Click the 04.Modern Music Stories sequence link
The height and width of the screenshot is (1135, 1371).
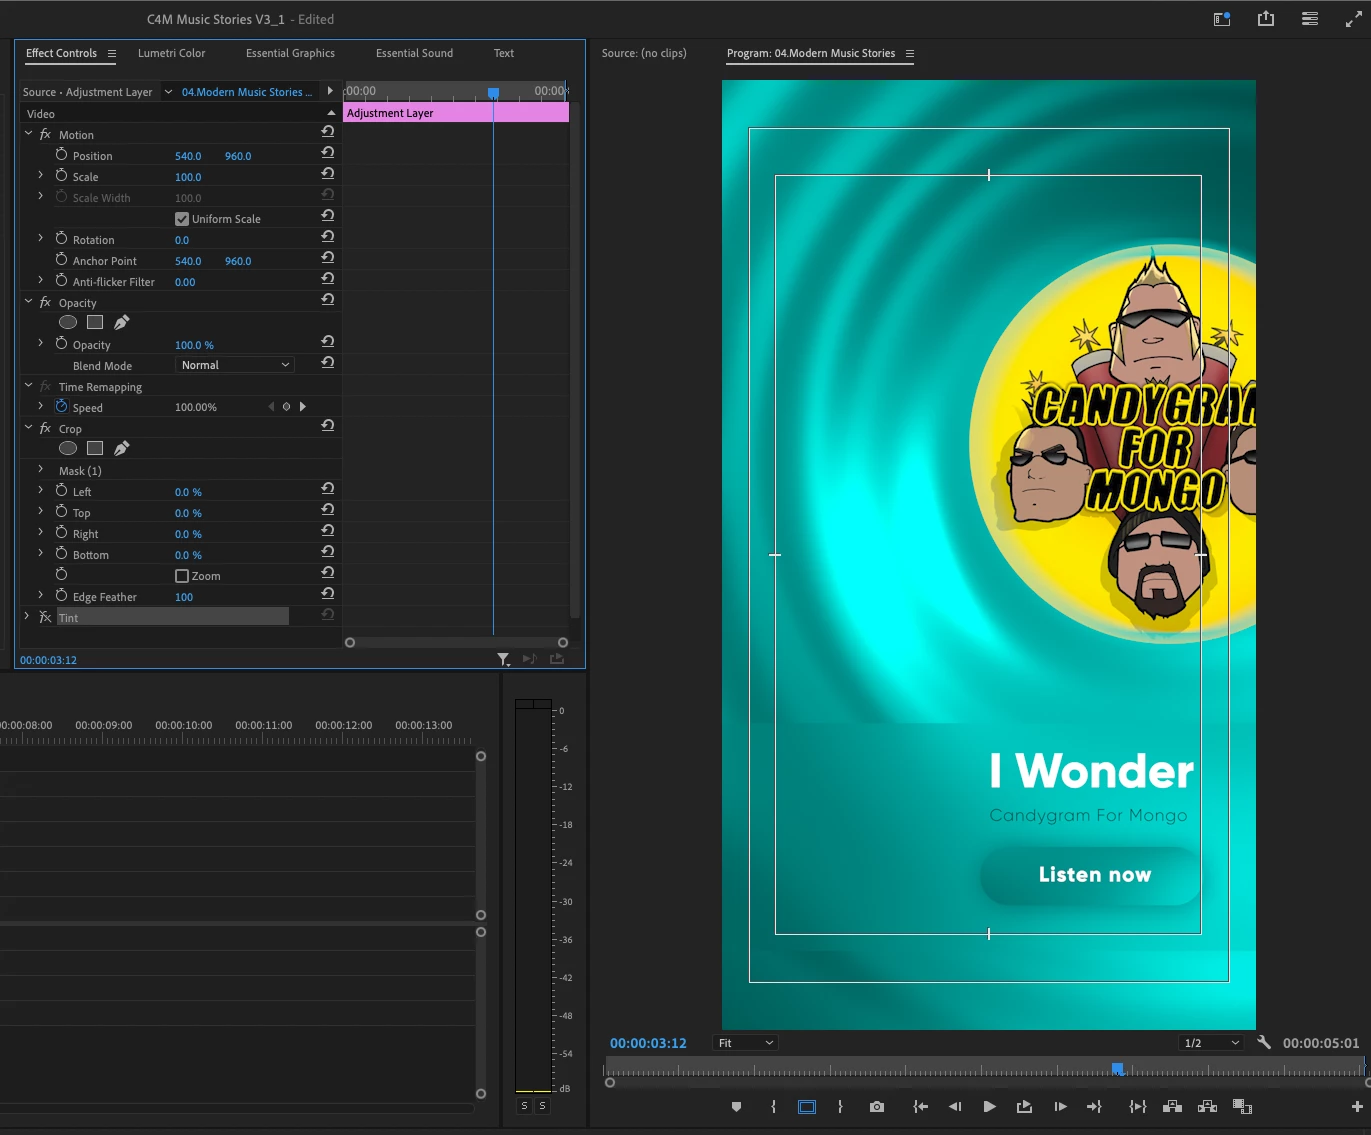(x=247, y=92)
